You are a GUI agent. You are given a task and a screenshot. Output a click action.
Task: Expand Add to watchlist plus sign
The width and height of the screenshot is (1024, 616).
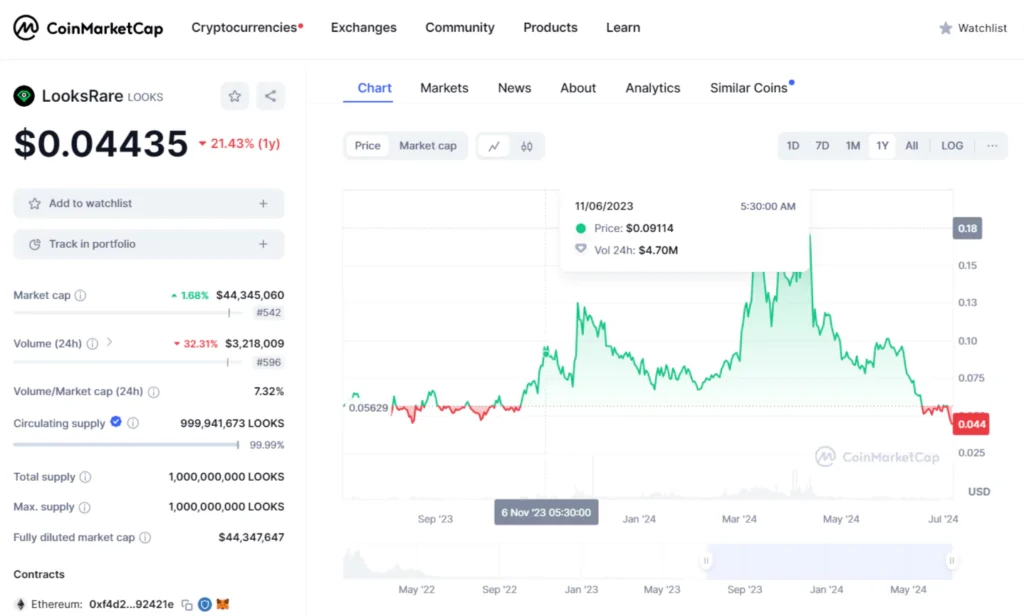(263, 204)
